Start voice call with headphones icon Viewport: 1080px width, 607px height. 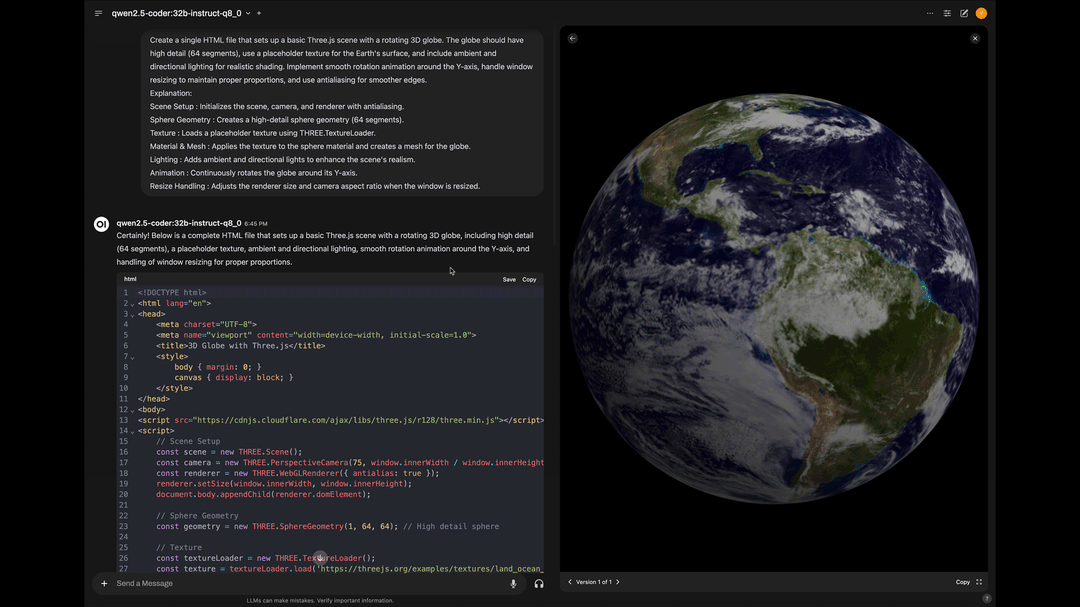[x=539, y=584]
